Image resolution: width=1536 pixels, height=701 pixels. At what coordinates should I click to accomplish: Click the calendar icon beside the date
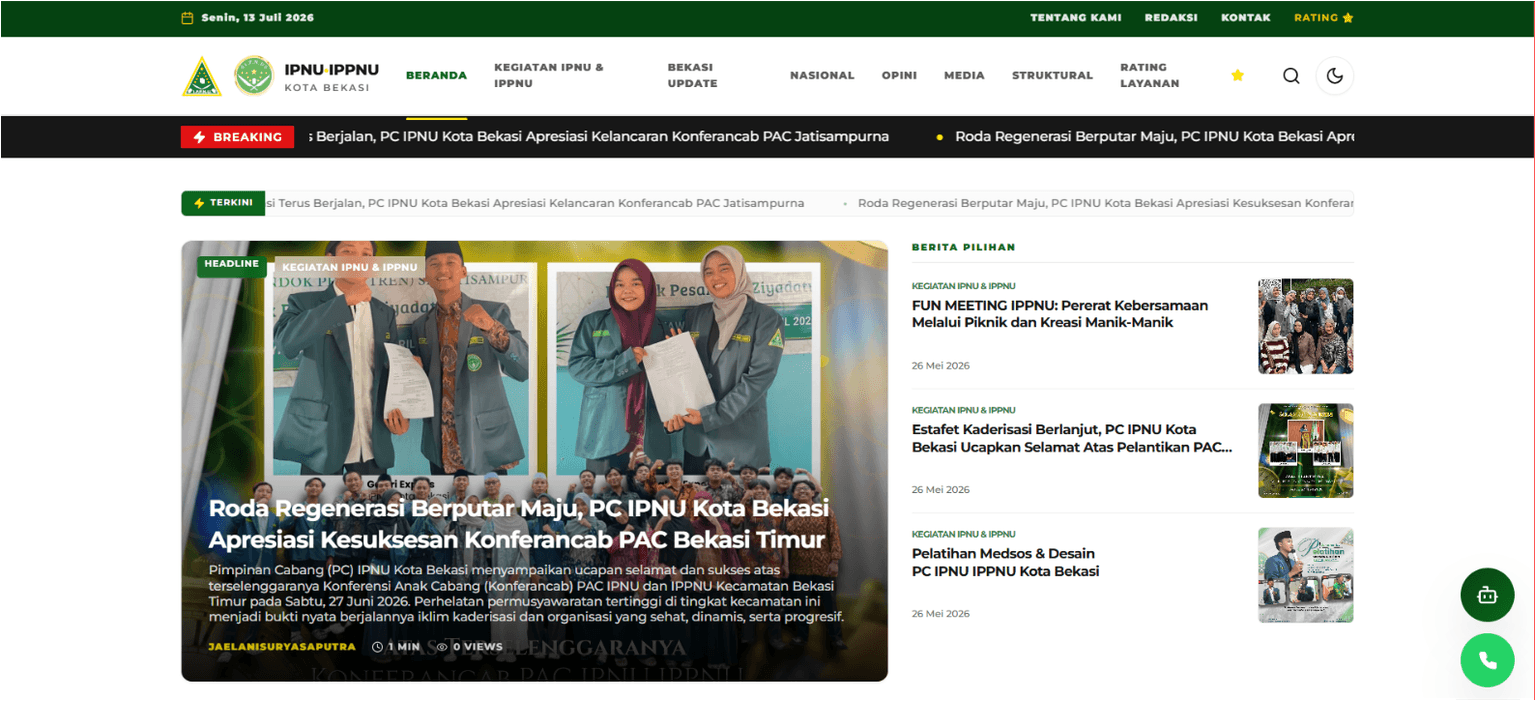pyautogui.click(x=187, y=18)
